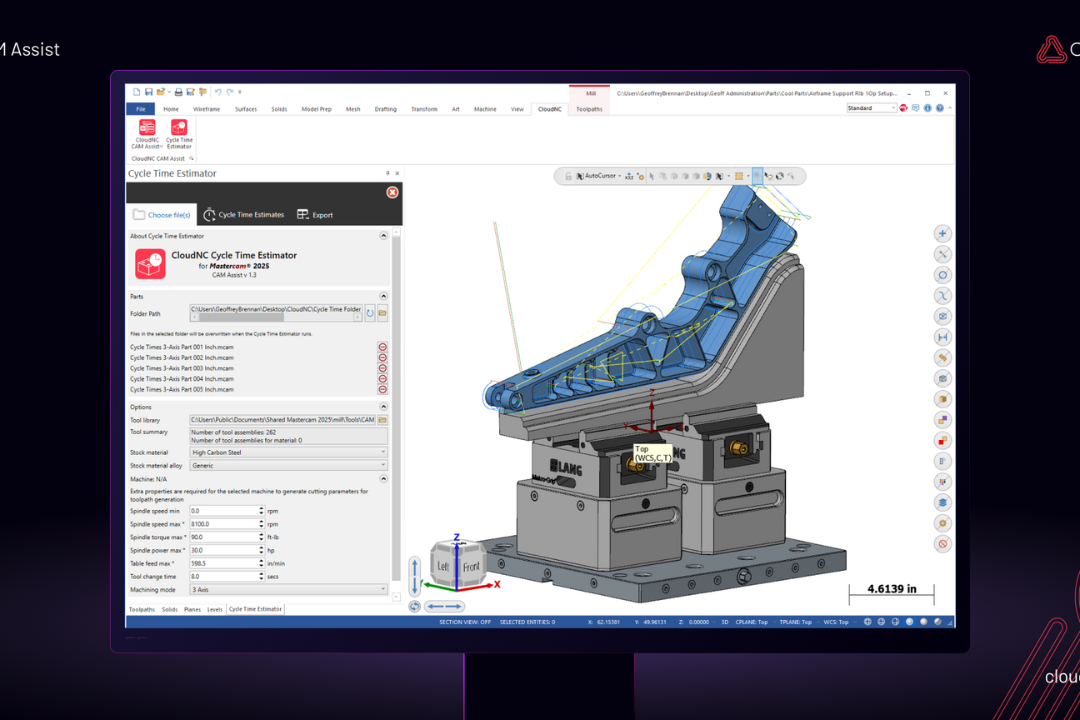Click the Tool change time stepper arrows

click(x=261, y=577)
